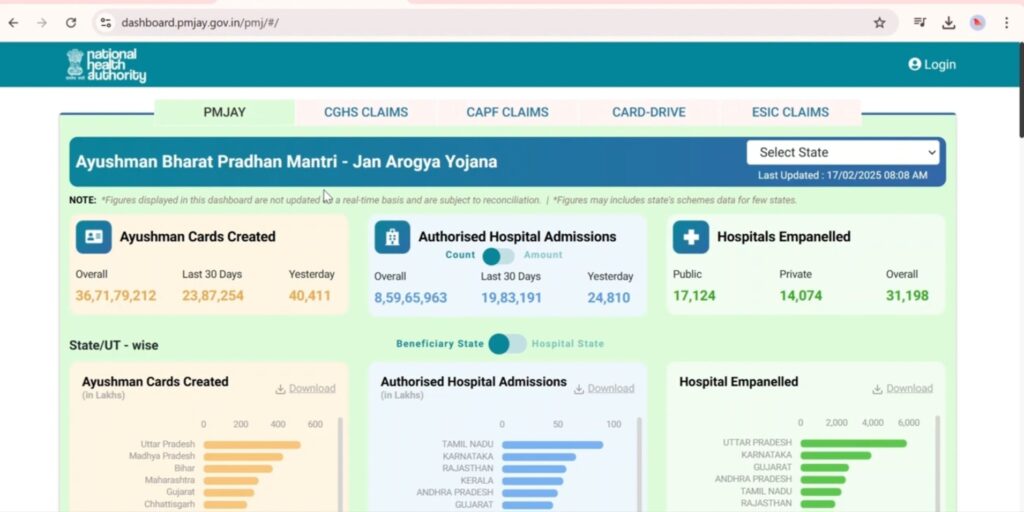Switch to the CGHS CLAIMS tab
1024x512 pixels.
366,112
